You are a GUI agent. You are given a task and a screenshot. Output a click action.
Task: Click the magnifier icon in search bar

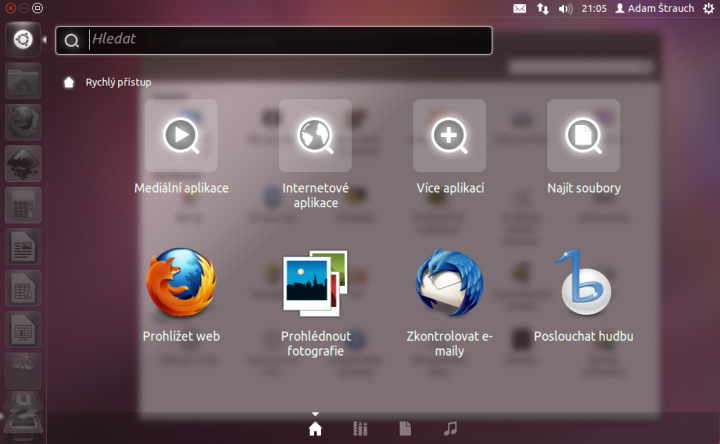(71, 40)
